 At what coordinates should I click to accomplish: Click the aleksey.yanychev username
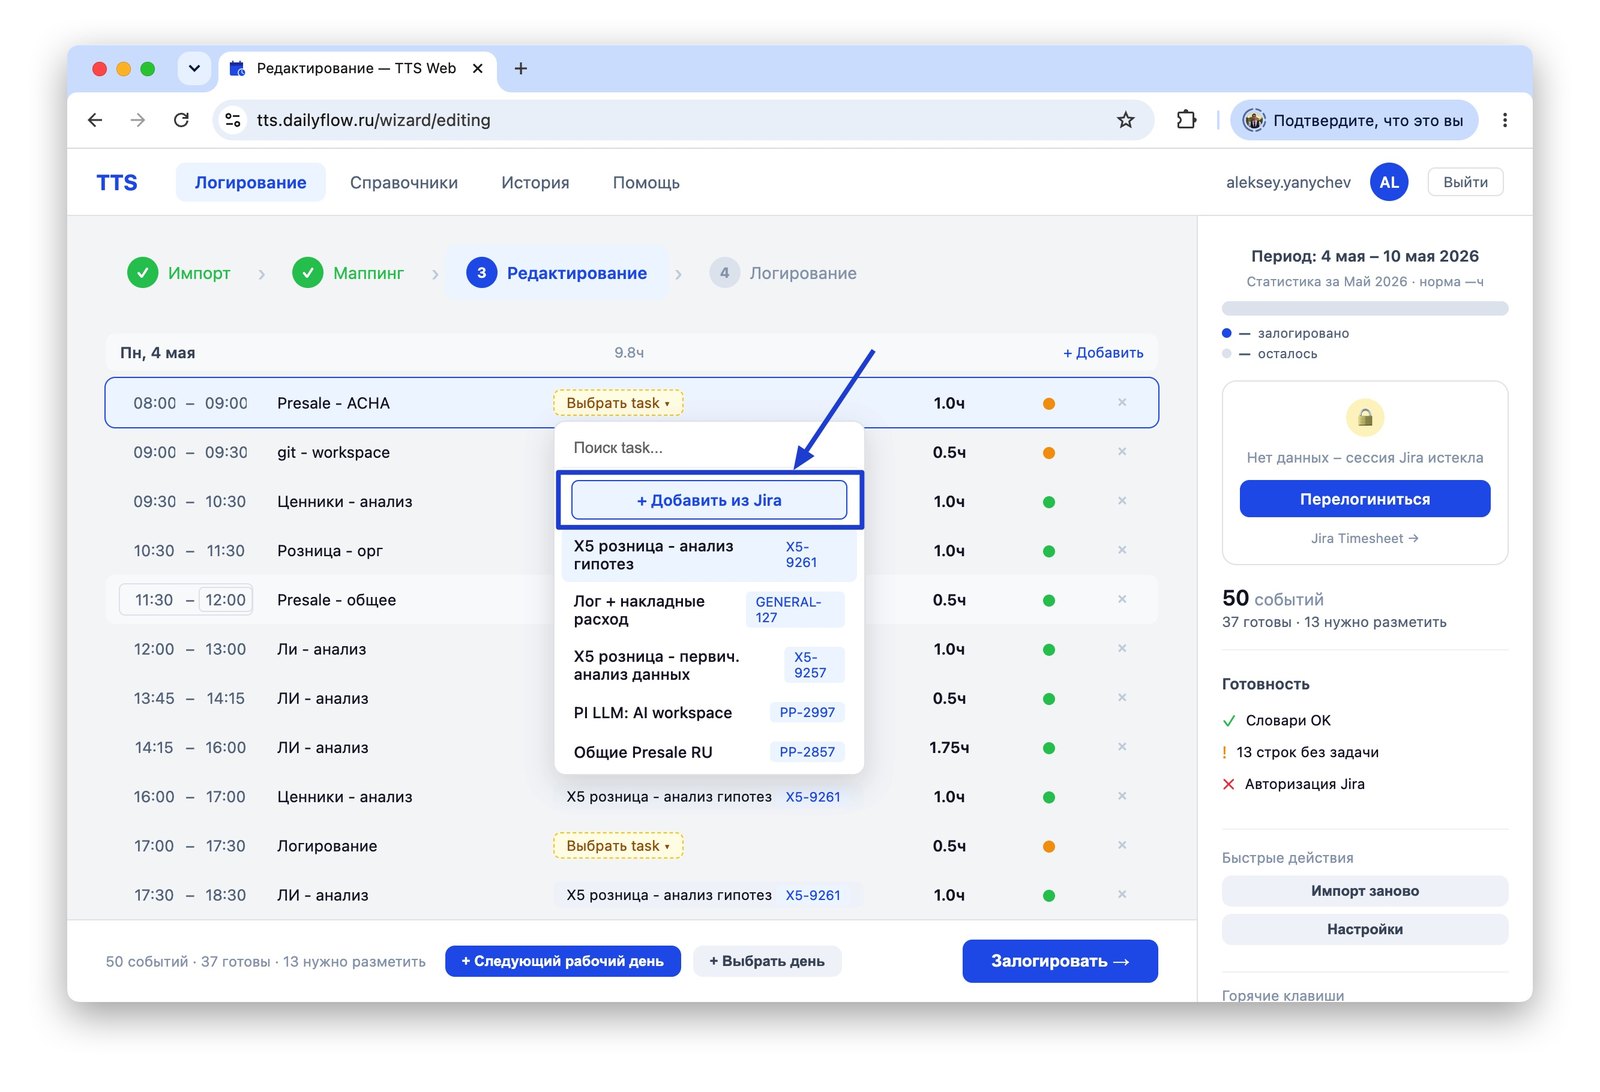pos(1288,182)
